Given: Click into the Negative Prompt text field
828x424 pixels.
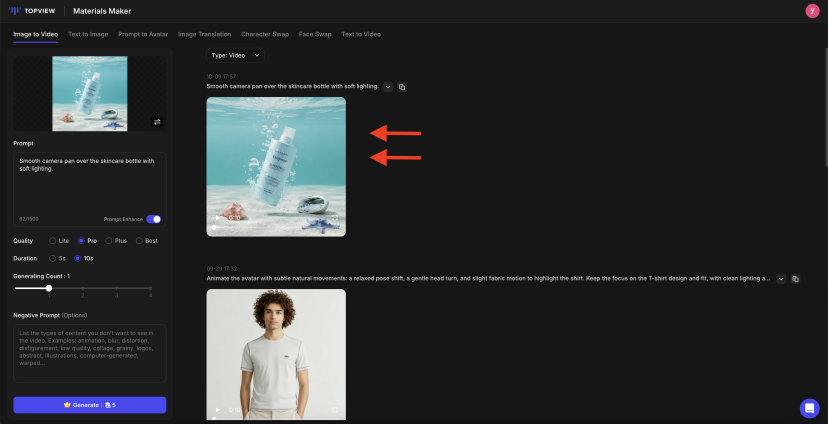Looking at the screenshot, I should click(89, 352).
